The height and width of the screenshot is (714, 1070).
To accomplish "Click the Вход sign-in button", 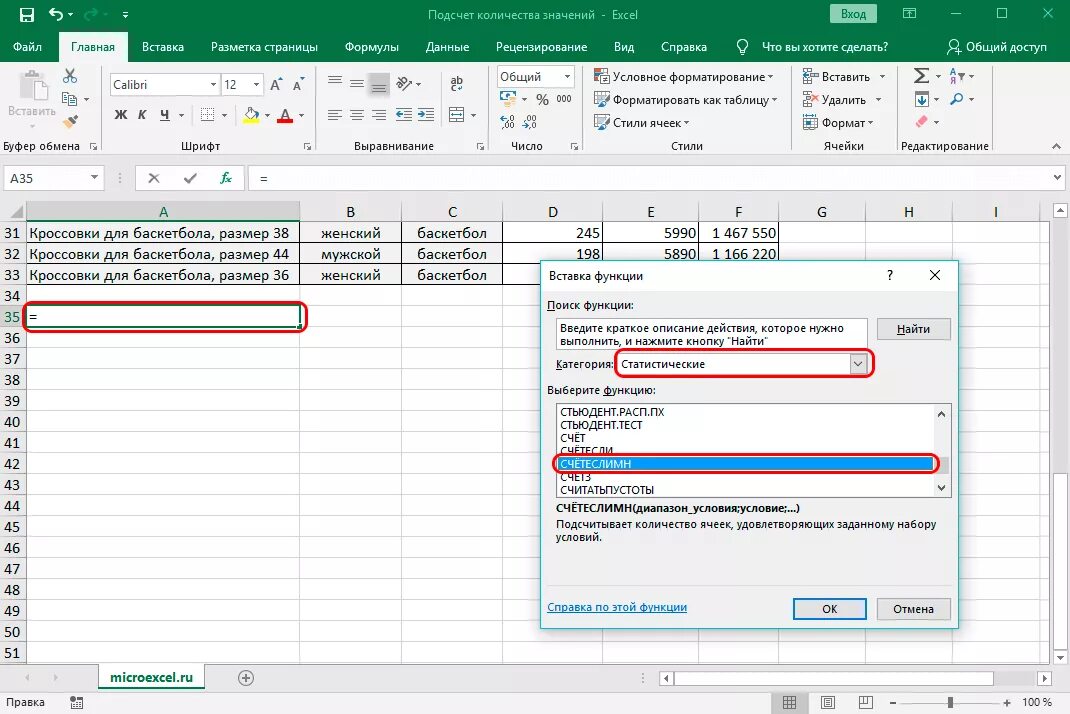I will coord(853,14).
